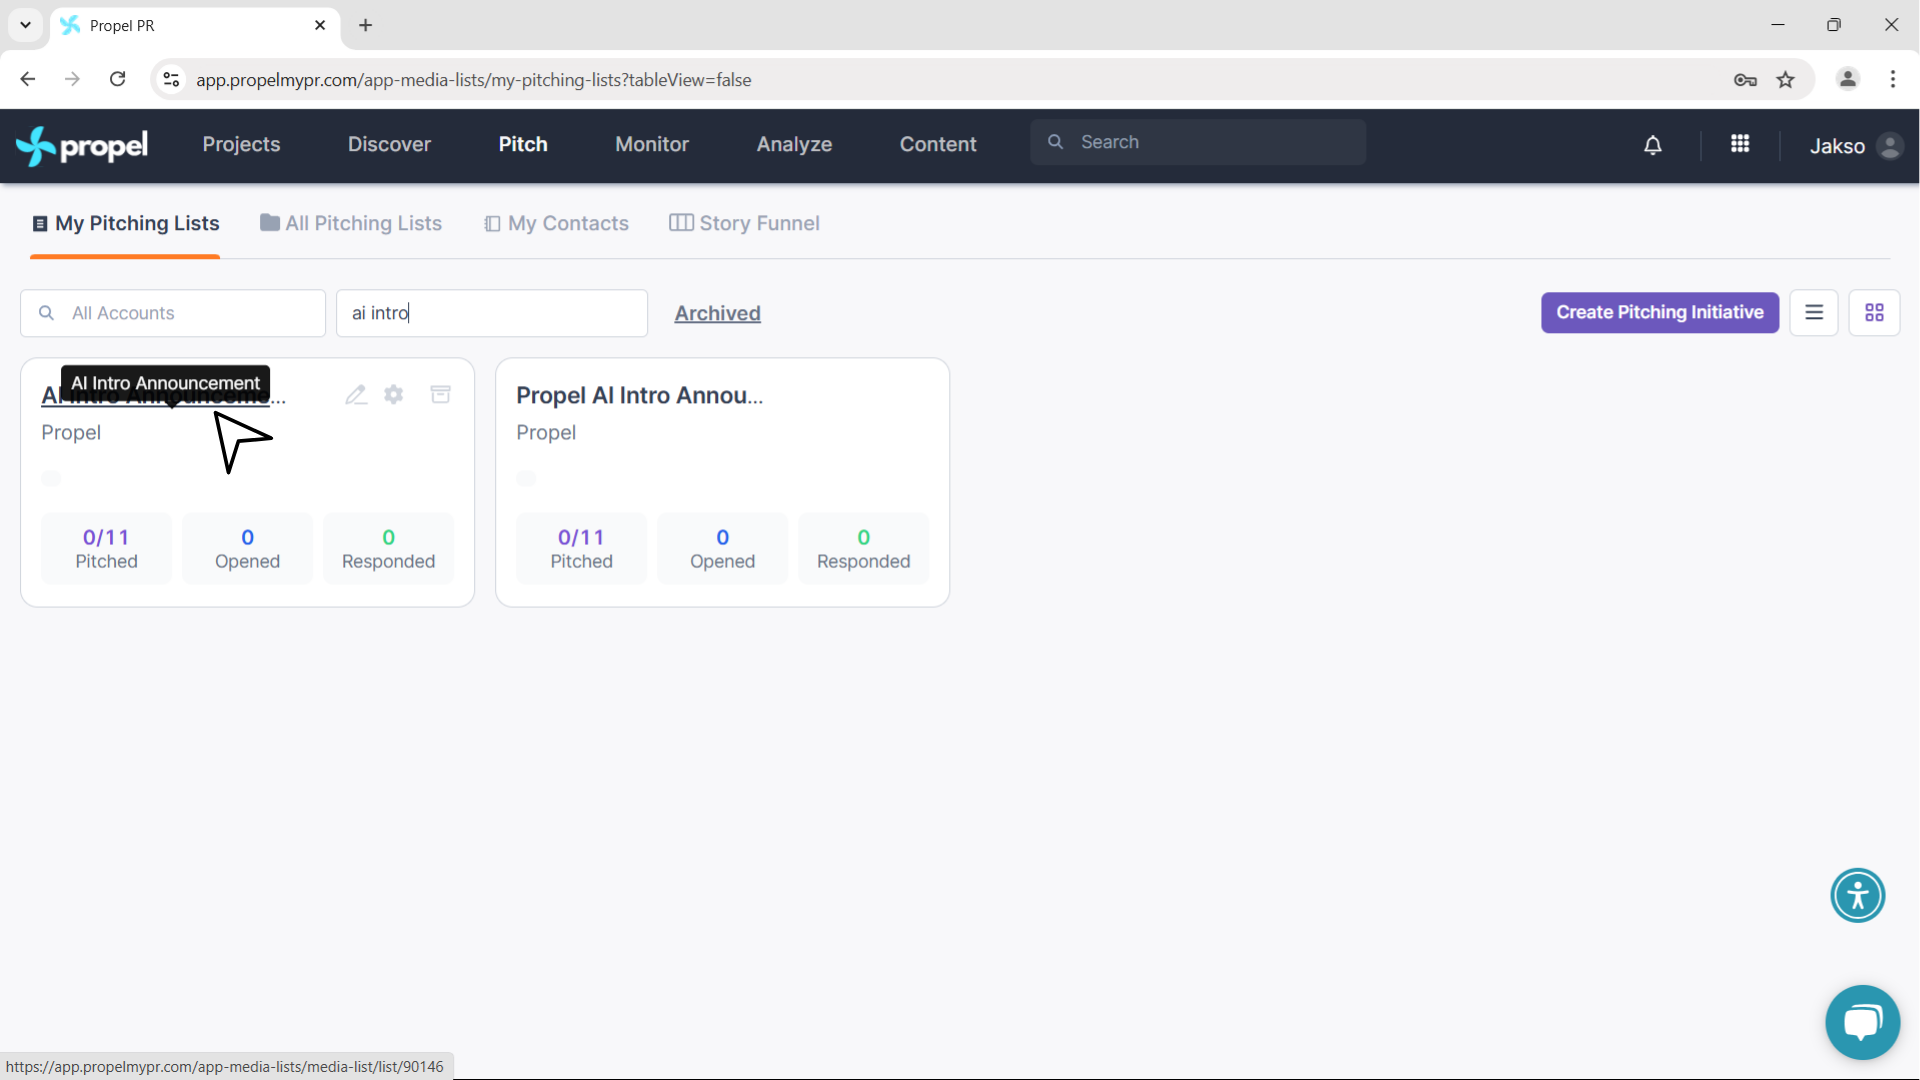
Task: Switch to grid card view
Action: (x=1874, y=313)
